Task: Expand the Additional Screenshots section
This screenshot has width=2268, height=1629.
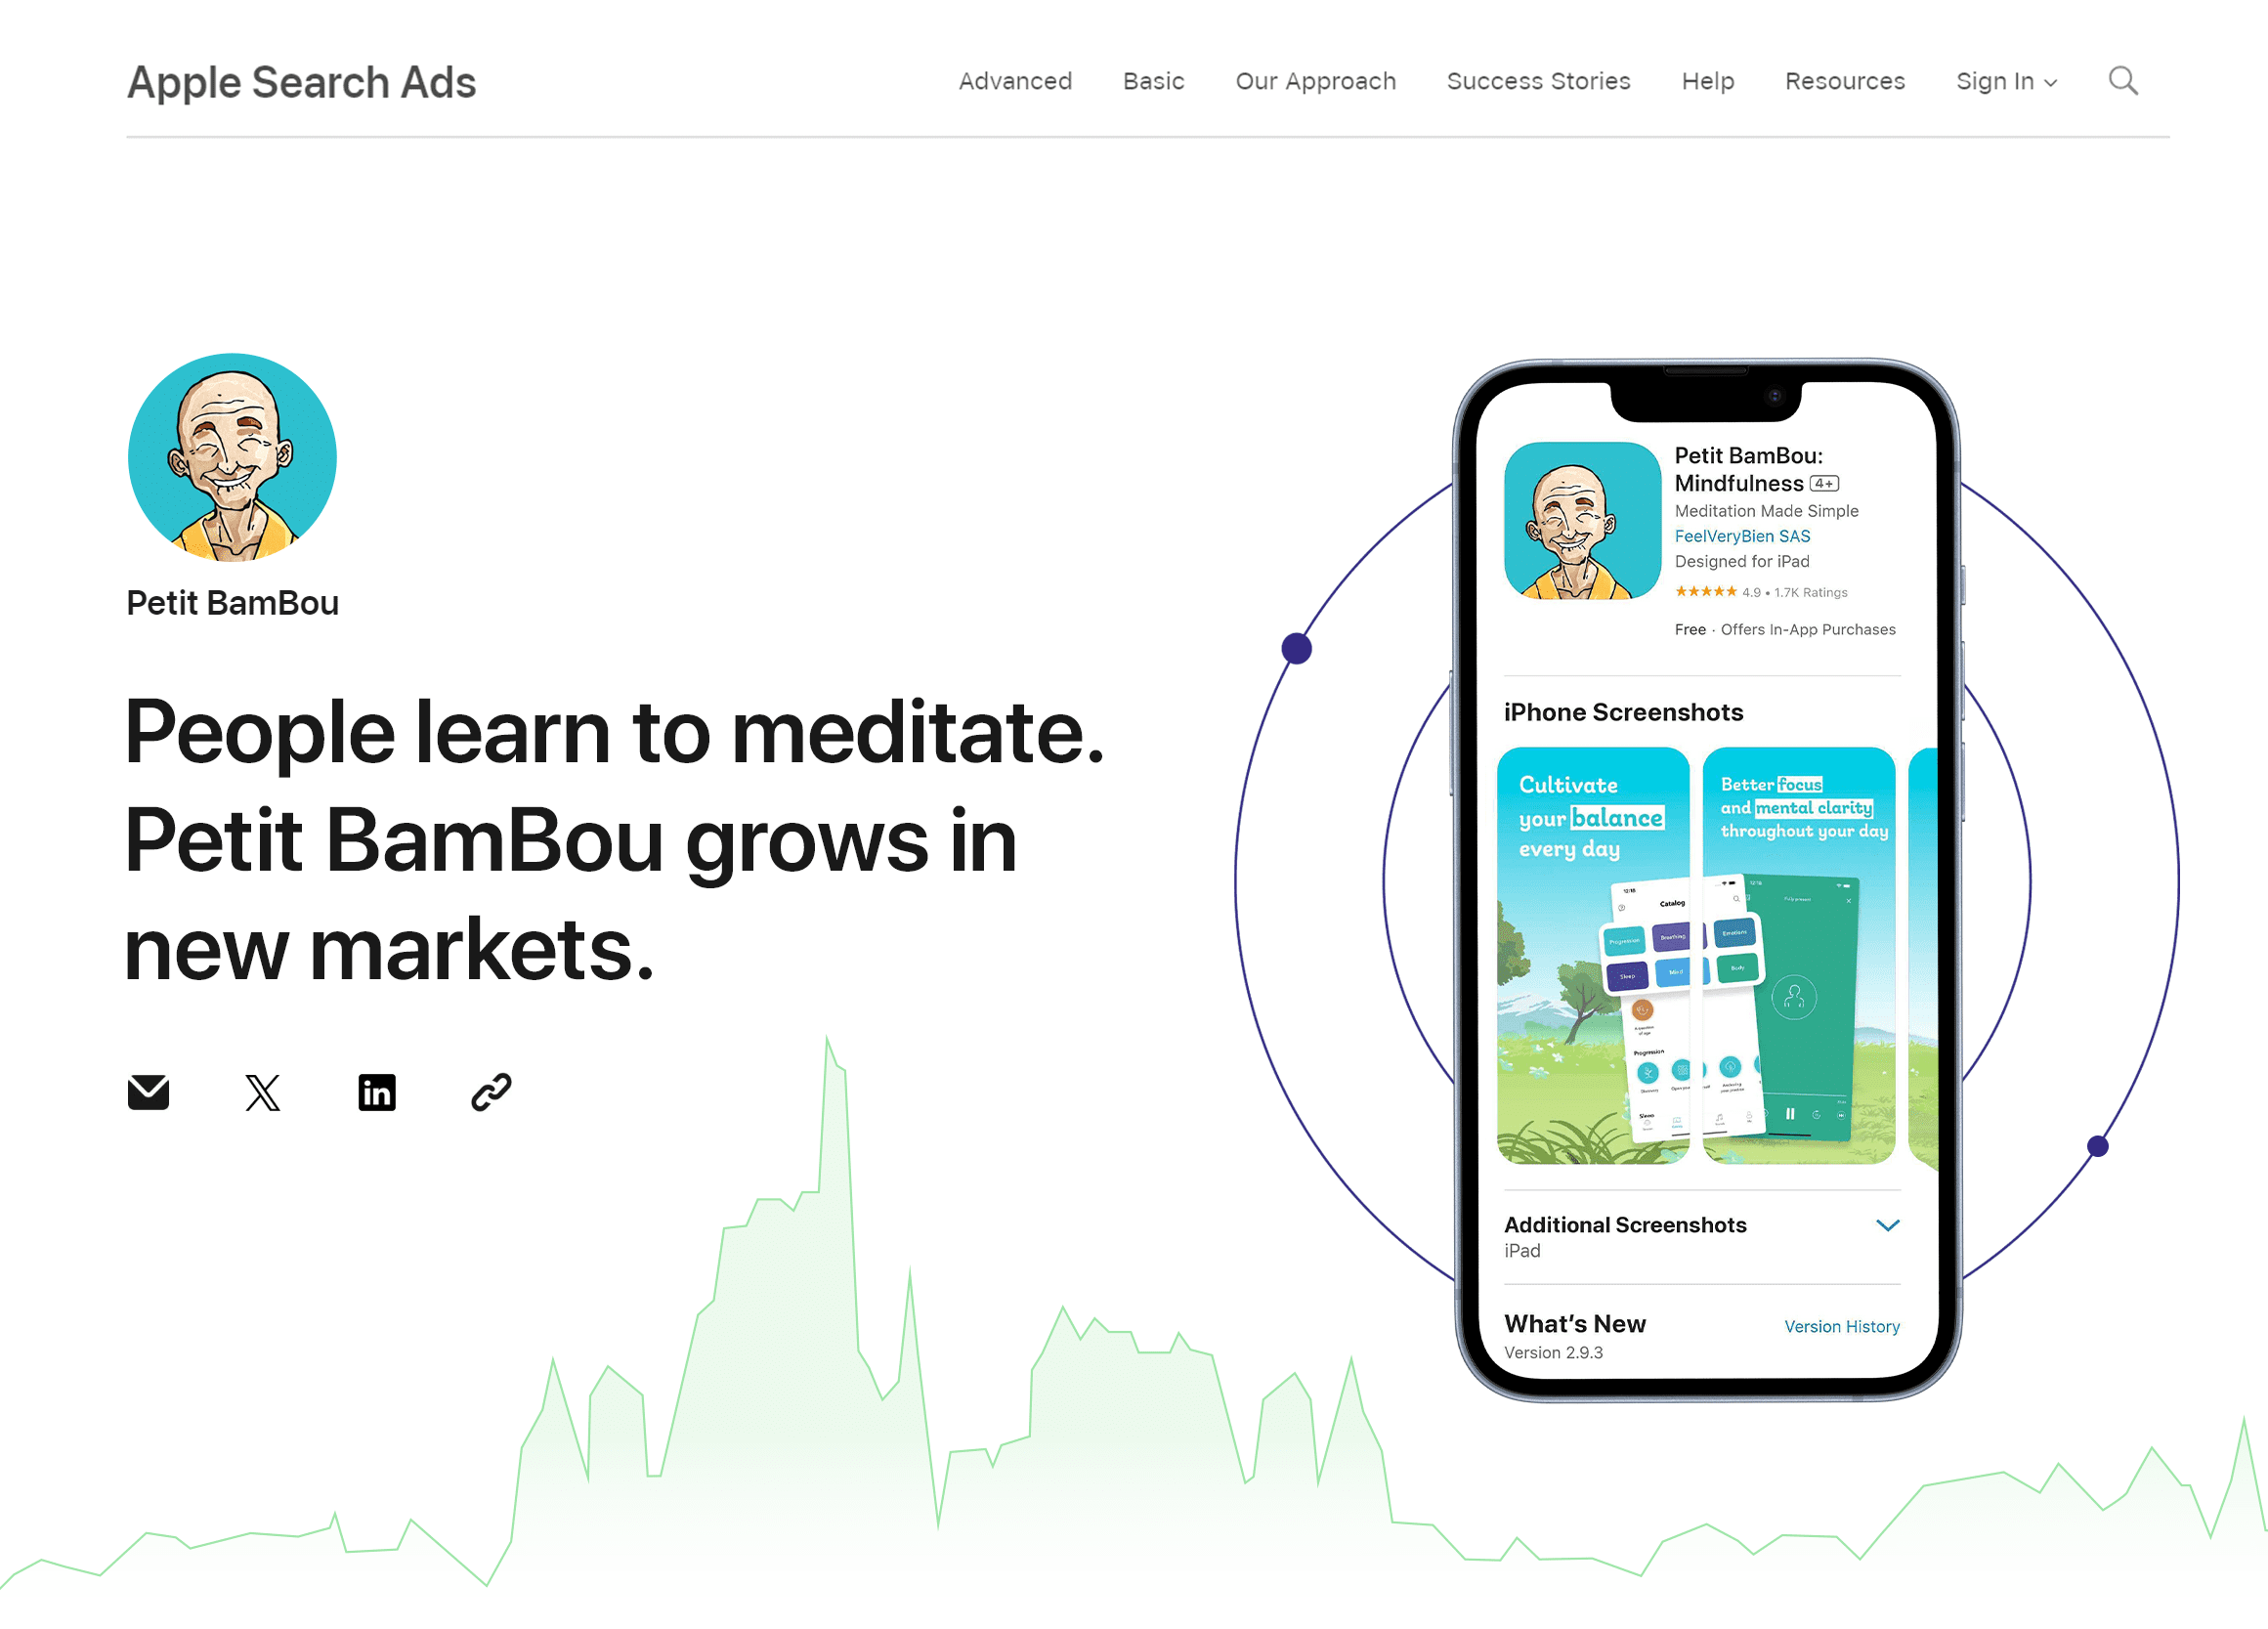Action: coord(1888,1222)
